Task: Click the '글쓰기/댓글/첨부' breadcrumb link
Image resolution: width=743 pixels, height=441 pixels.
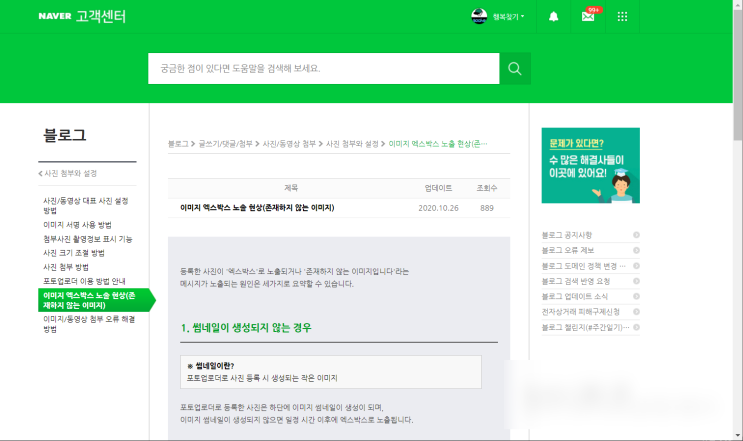Action: (226, 144)
